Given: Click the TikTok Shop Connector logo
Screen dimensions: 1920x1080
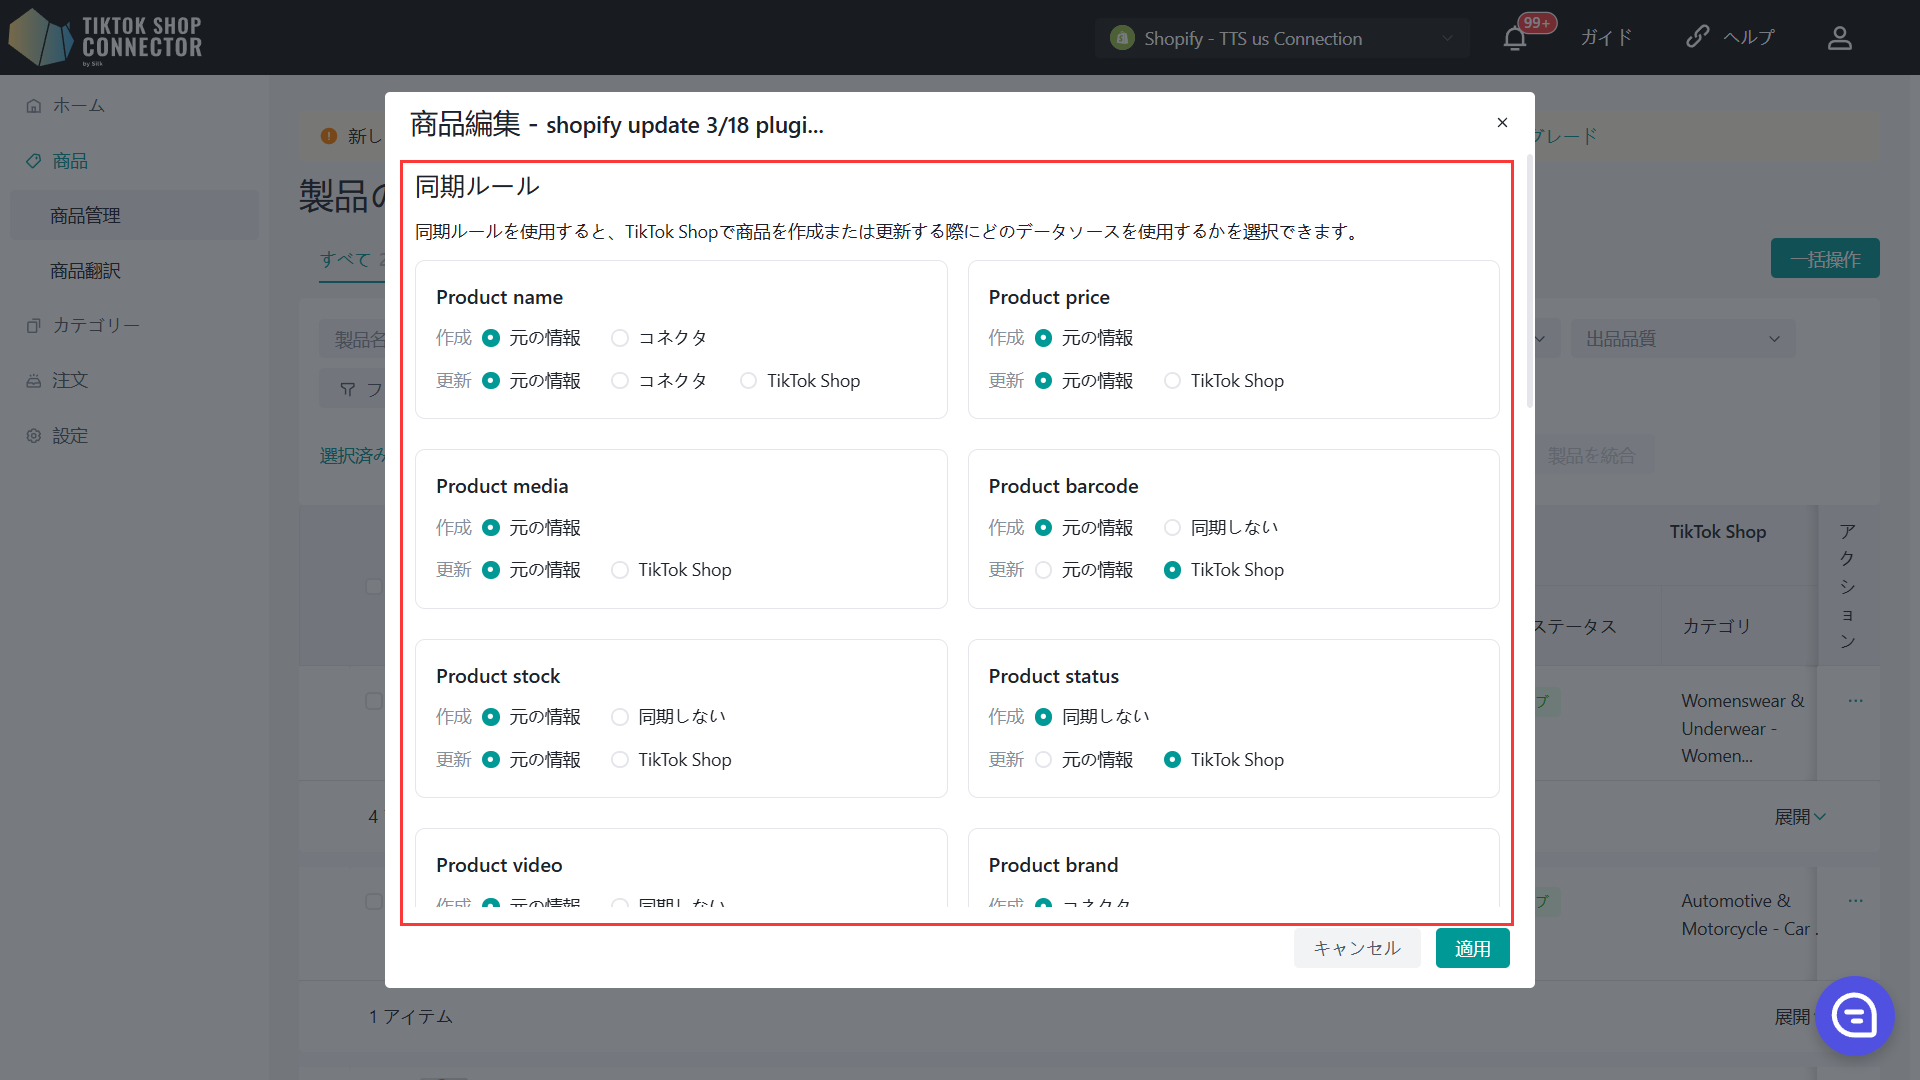Looking at the screenshot, I should [106, 38].
